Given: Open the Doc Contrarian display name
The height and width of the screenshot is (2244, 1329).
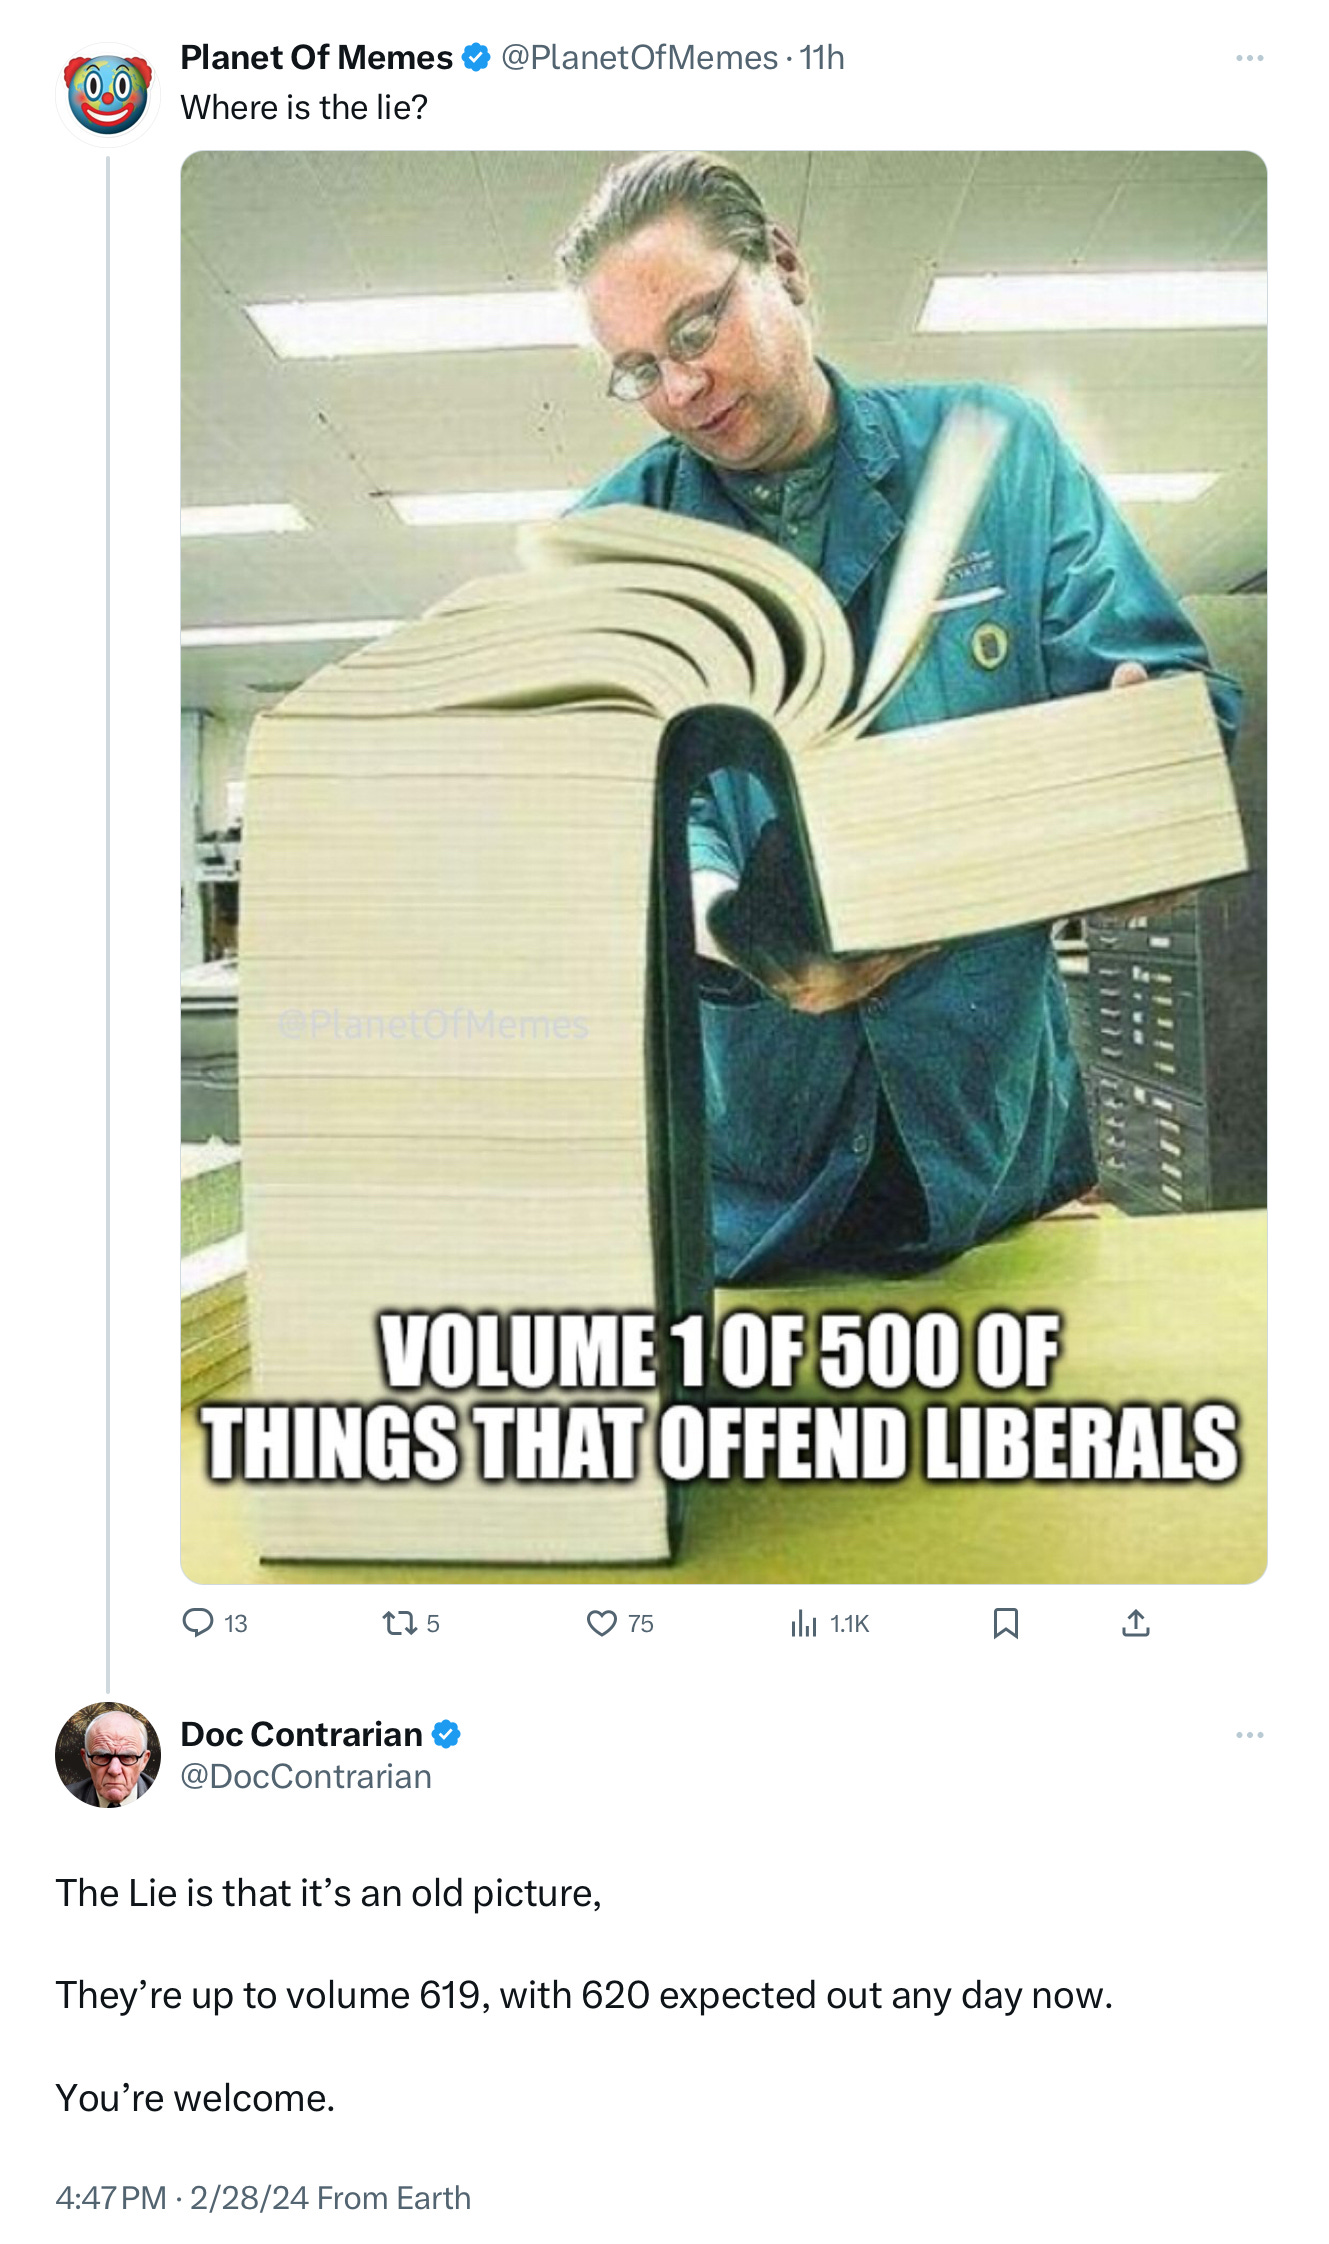Looking at the screenshot, I should point(301,1734).
